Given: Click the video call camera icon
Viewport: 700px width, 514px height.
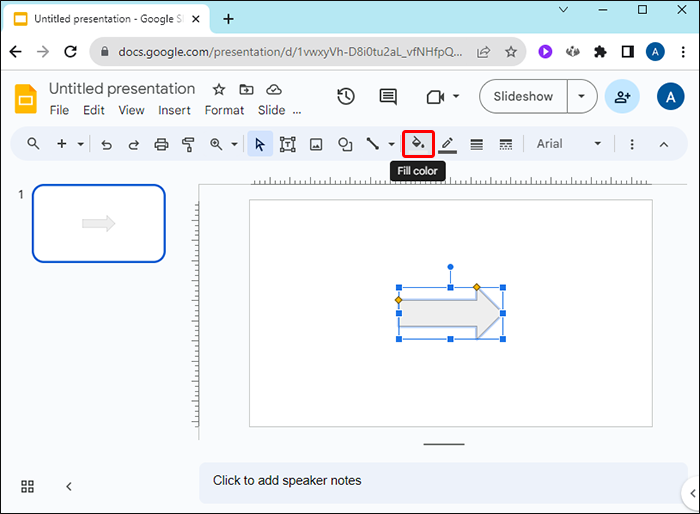Looking at the screenshot, I should [x=435, y=96].
